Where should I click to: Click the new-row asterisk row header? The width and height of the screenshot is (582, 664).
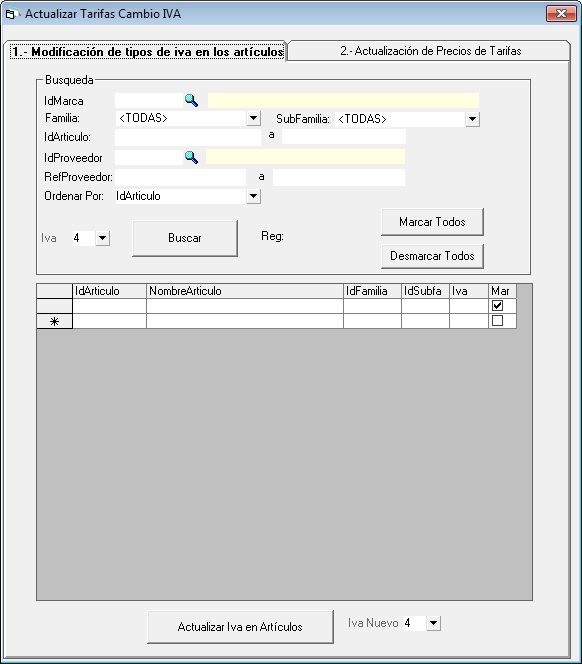pyautogui.click(x=55, y=321)
